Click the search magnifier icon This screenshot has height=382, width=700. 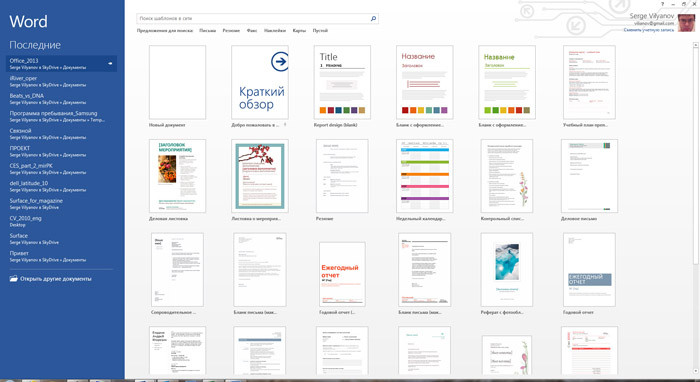pyautogui.click(x=373, y=19)
